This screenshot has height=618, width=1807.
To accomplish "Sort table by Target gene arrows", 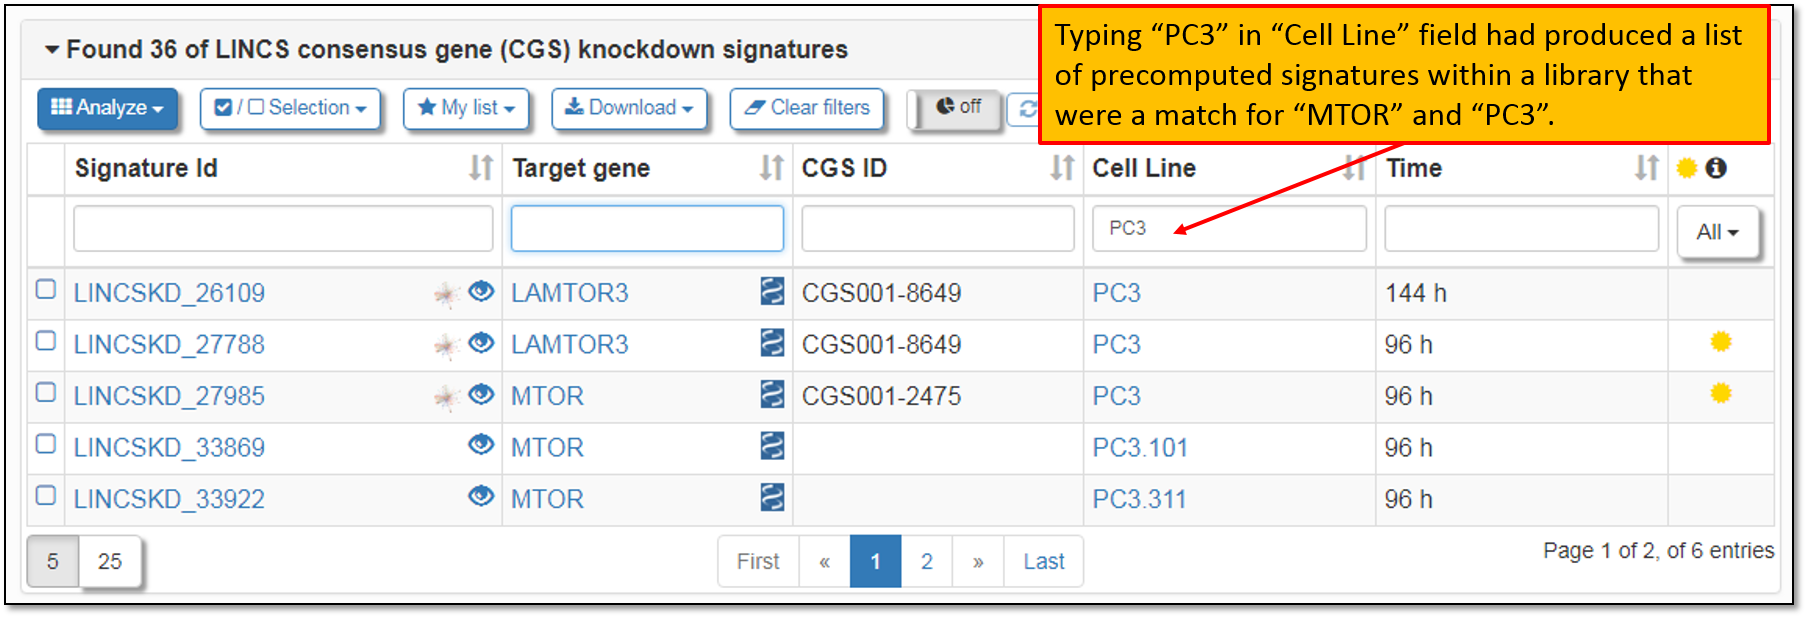I will tap(771, 168).
